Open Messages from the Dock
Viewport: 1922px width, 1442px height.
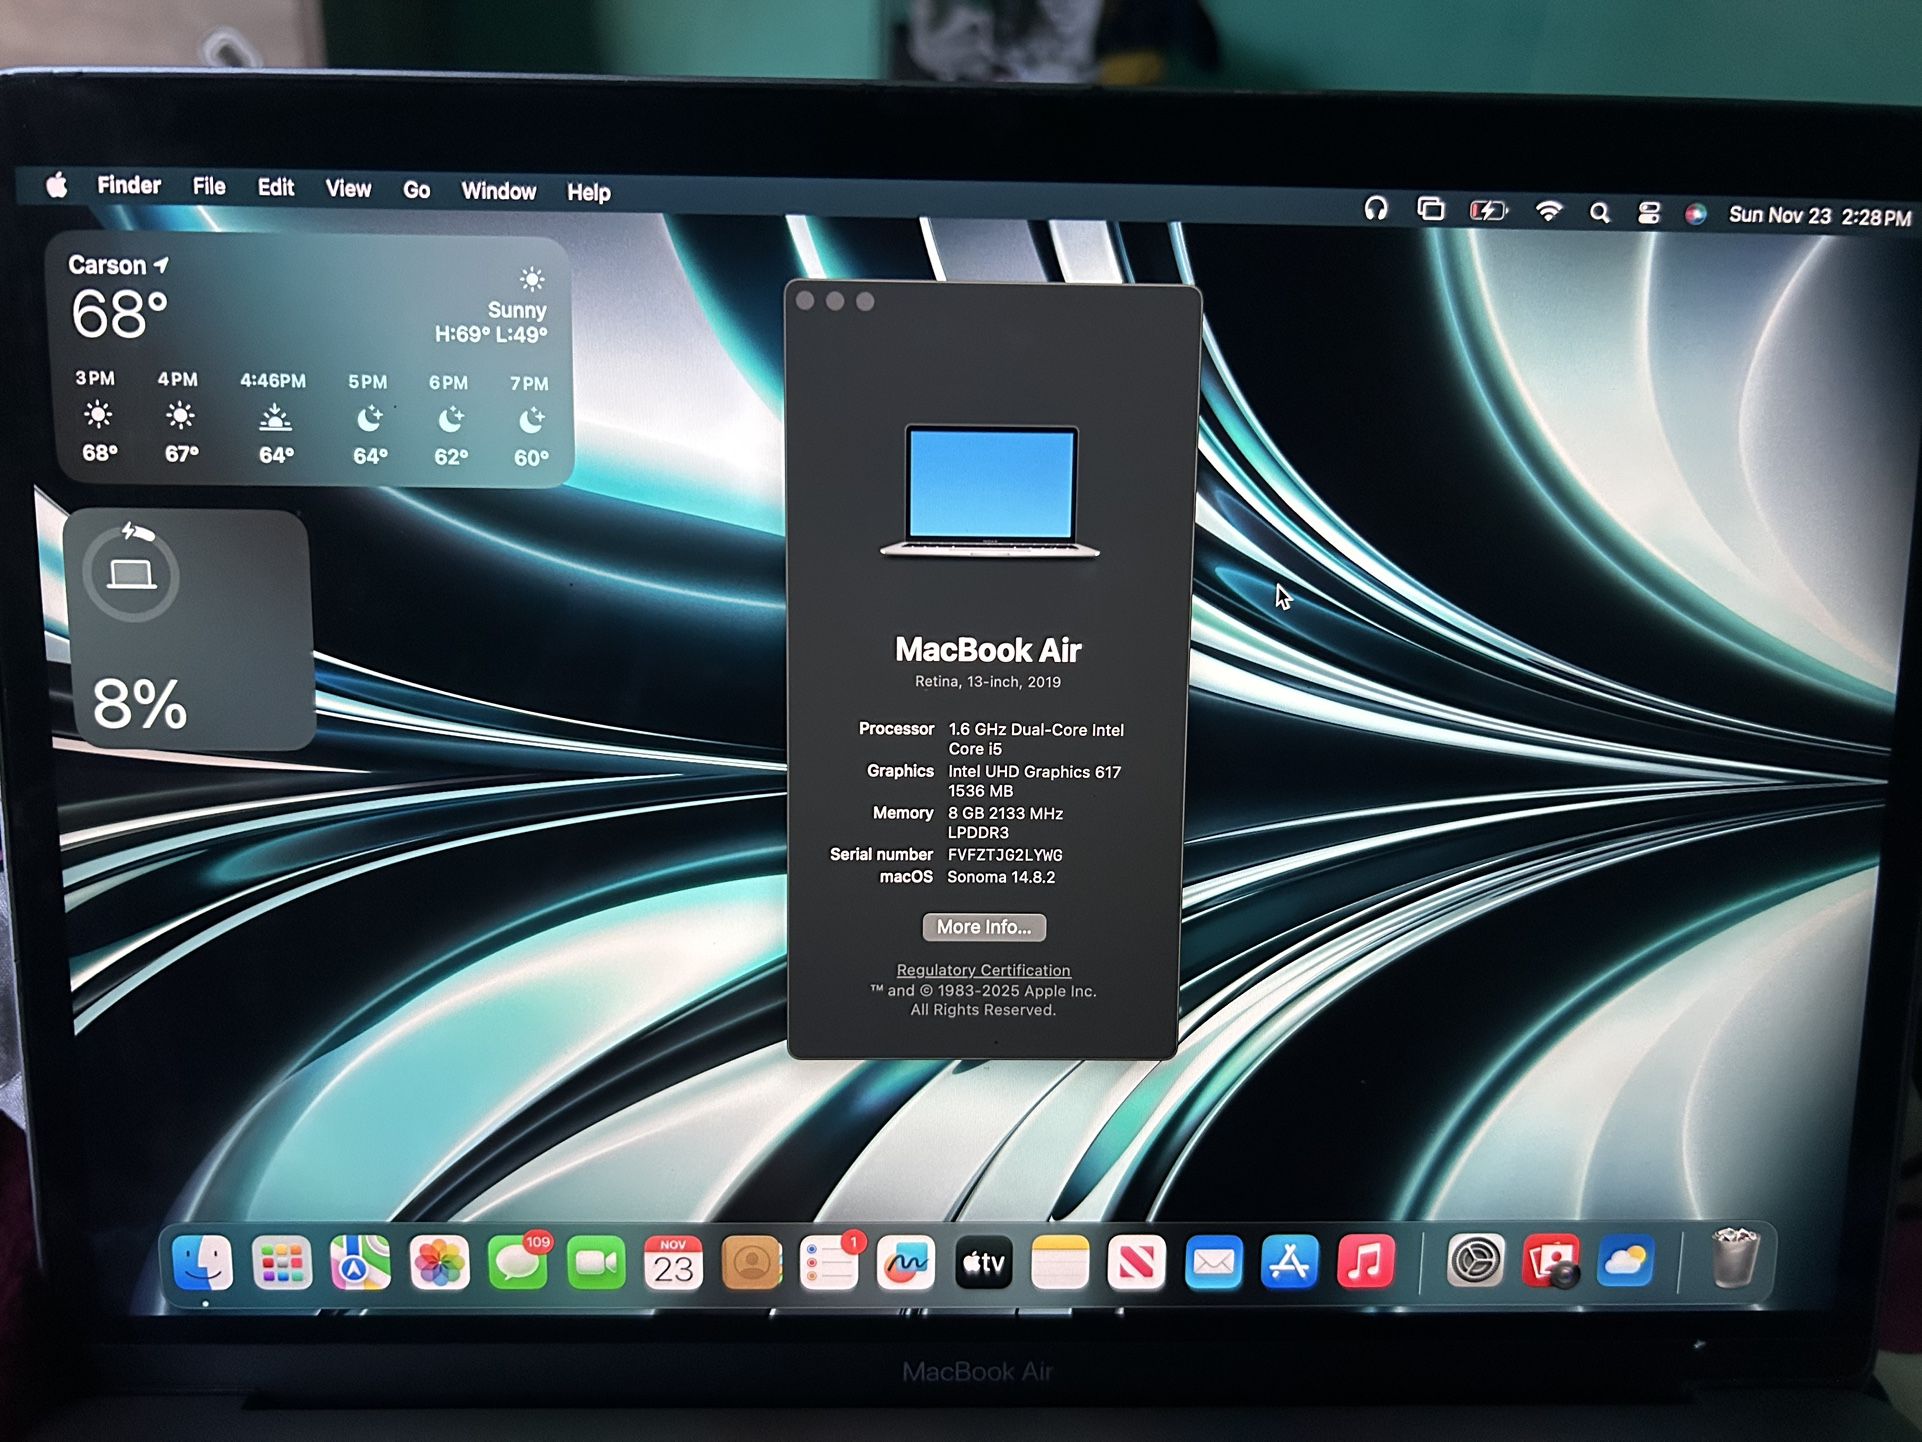[518, 1263]
